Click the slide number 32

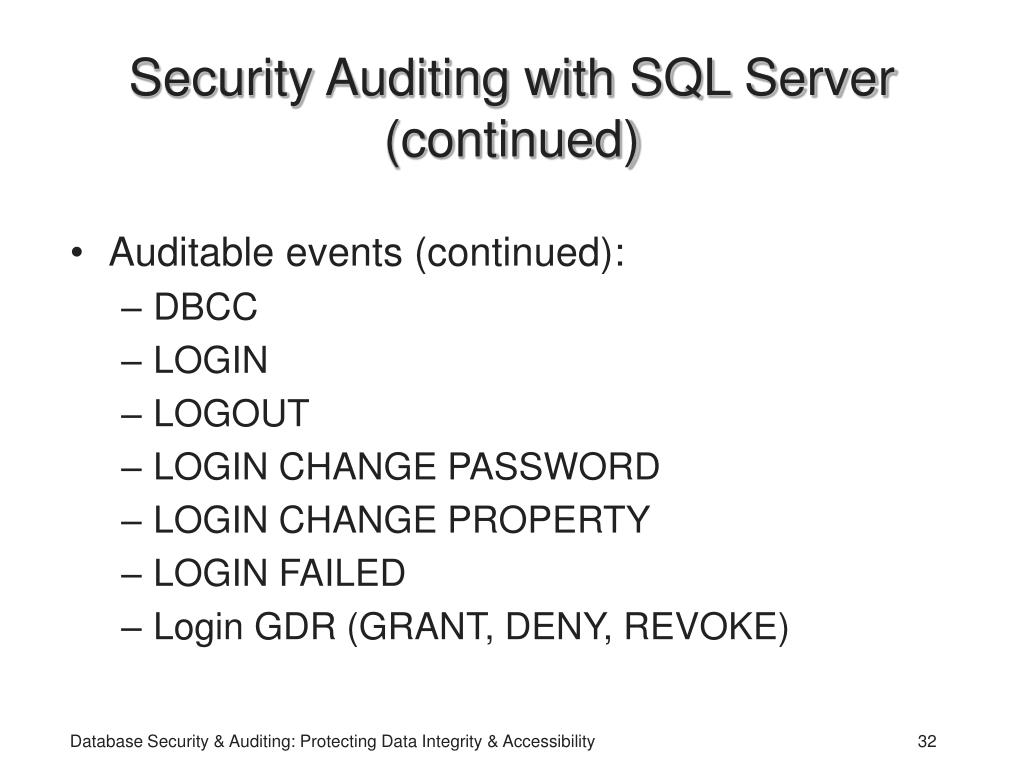(927, 741)
